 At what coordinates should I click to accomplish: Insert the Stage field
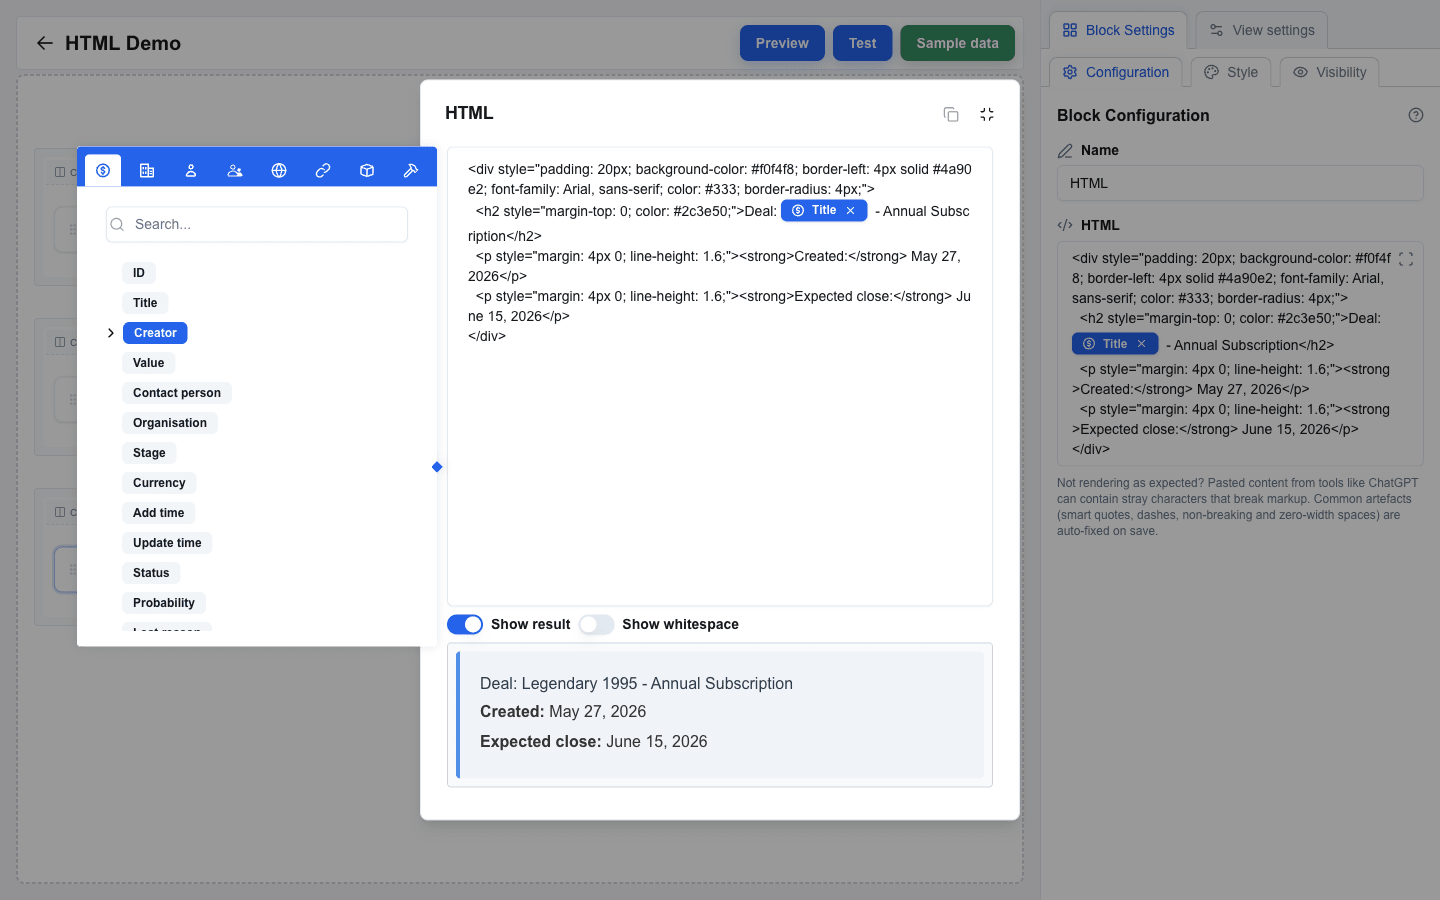pyautogui.click(x=149, y=453)
